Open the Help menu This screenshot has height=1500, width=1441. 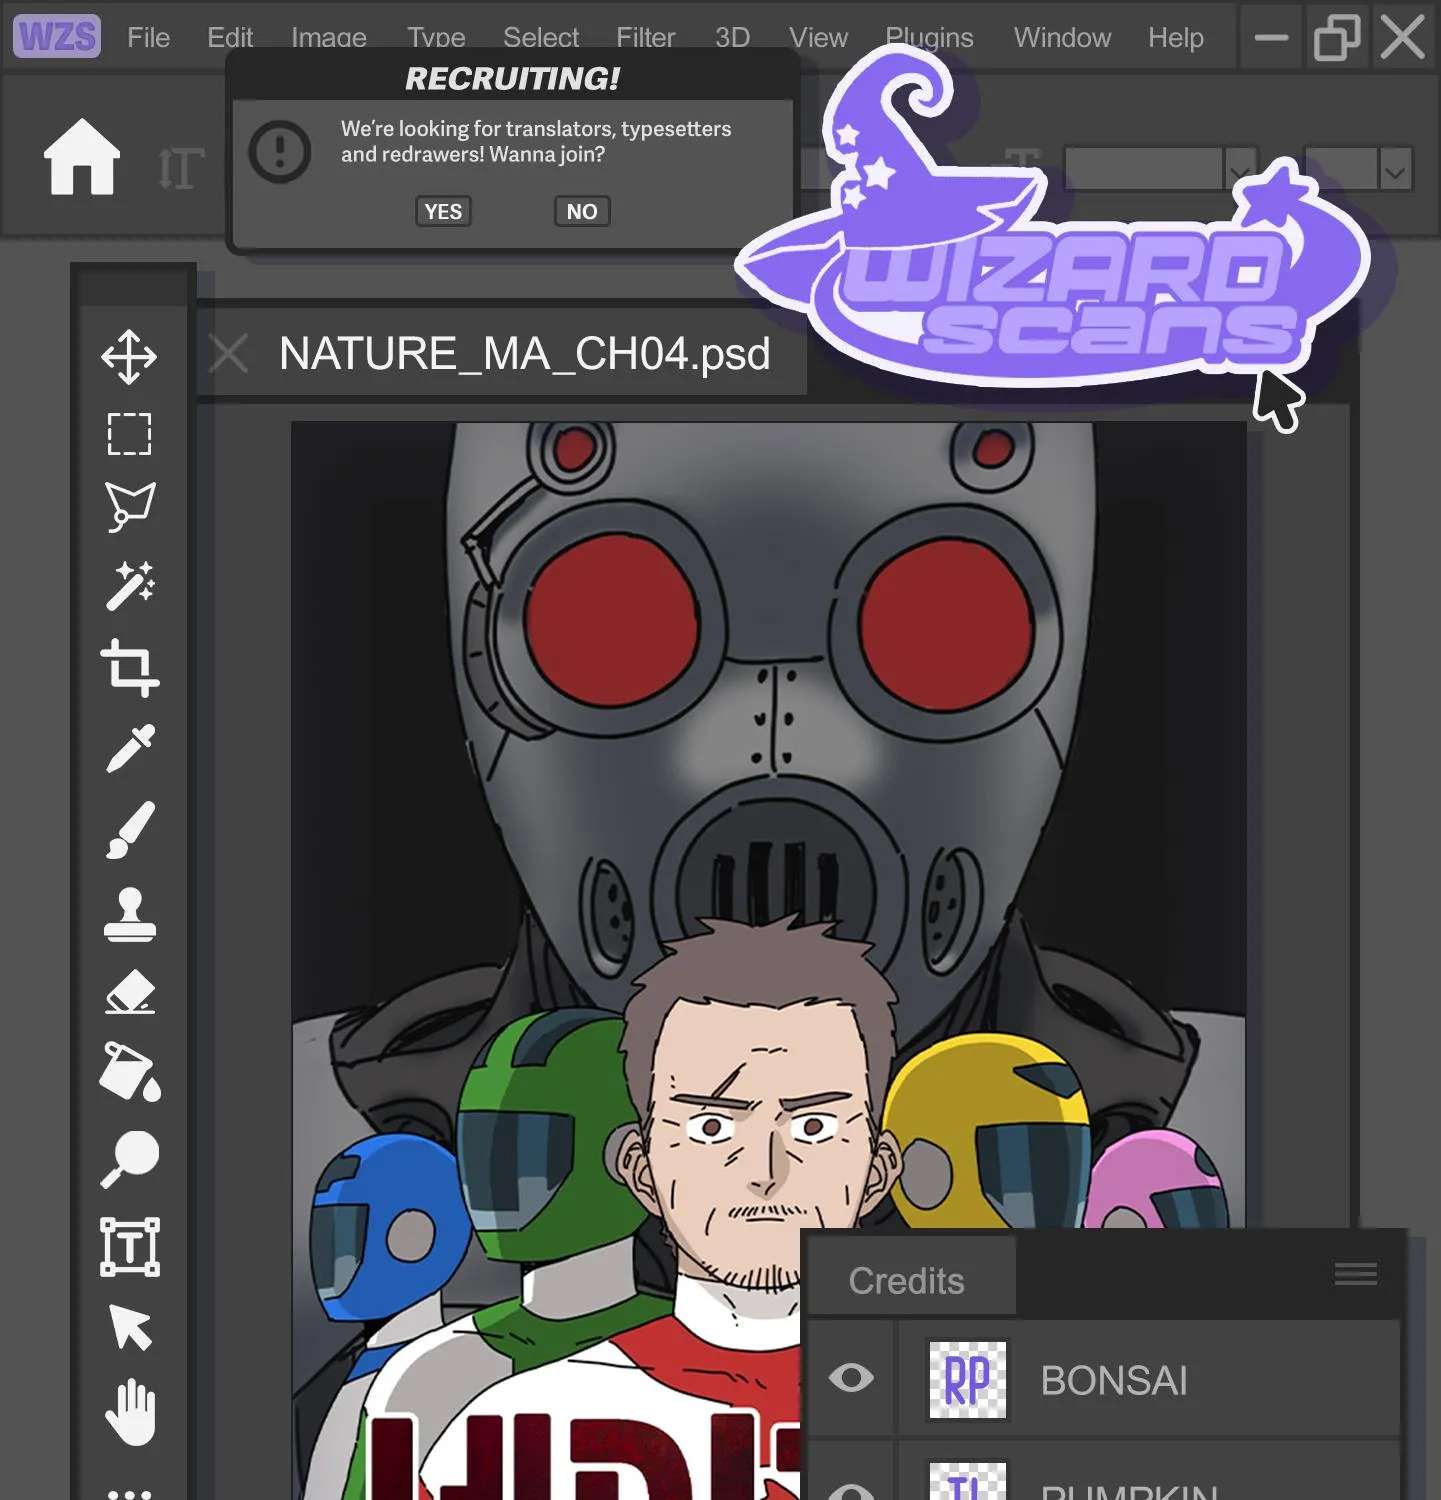[1176, 38]
